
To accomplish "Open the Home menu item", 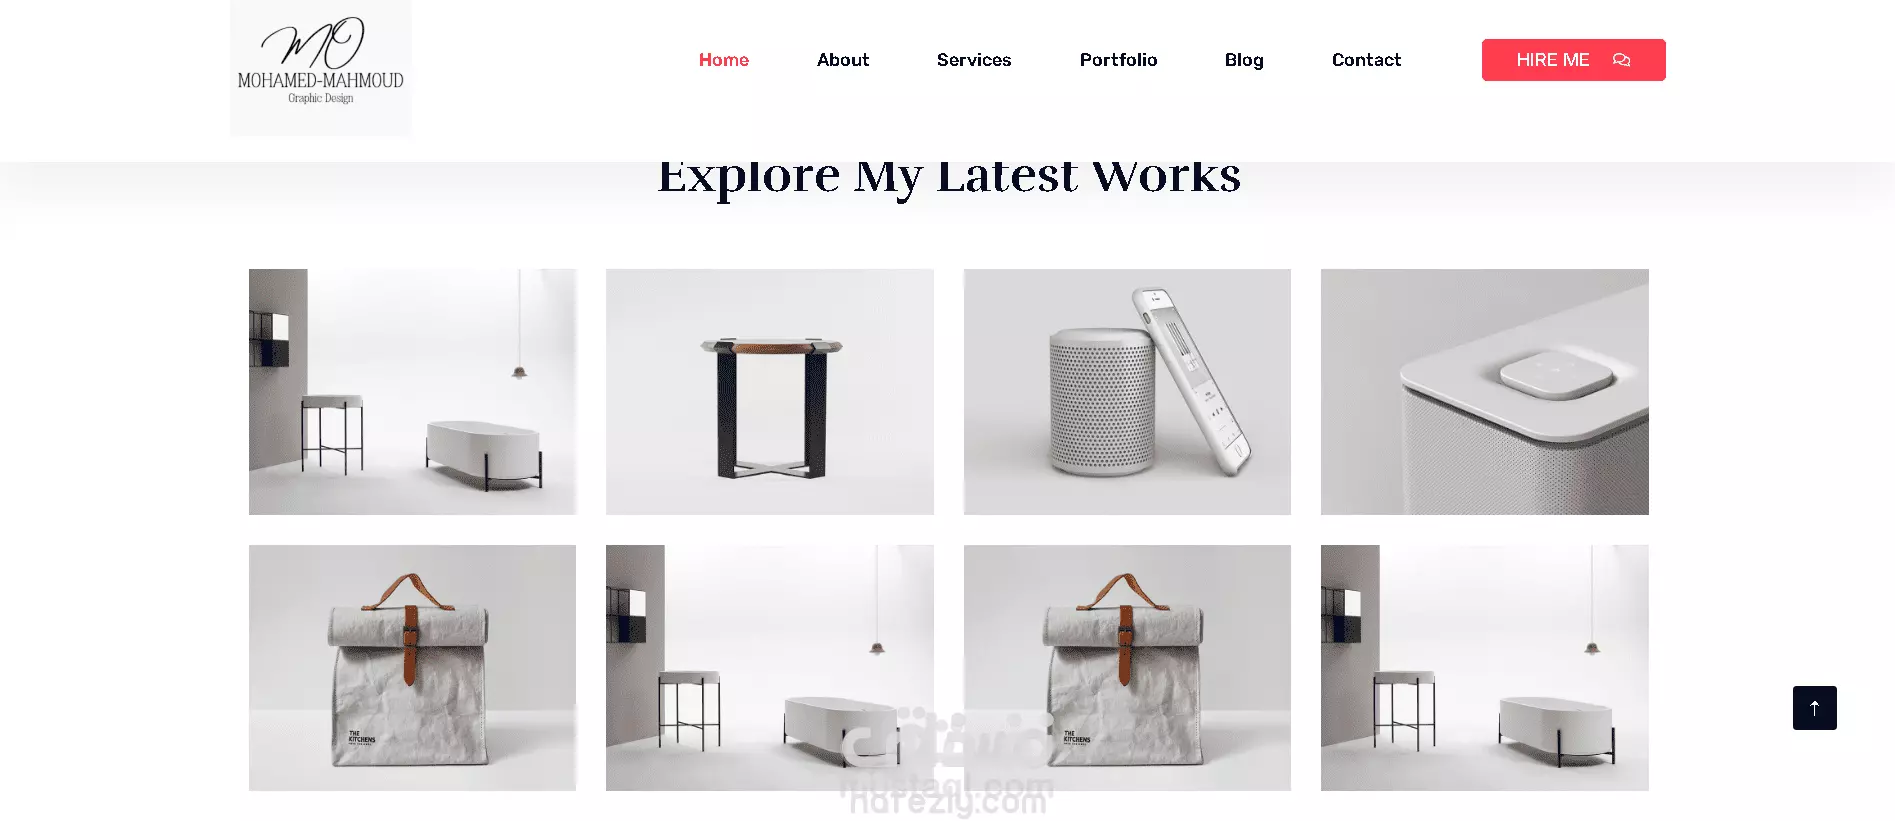I will (x=723, y=60).
